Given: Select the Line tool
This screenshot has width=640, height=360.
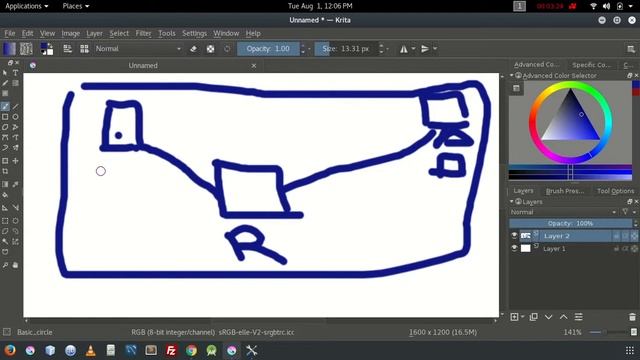Looking at the screenshot, I should [x=16, y=106].
